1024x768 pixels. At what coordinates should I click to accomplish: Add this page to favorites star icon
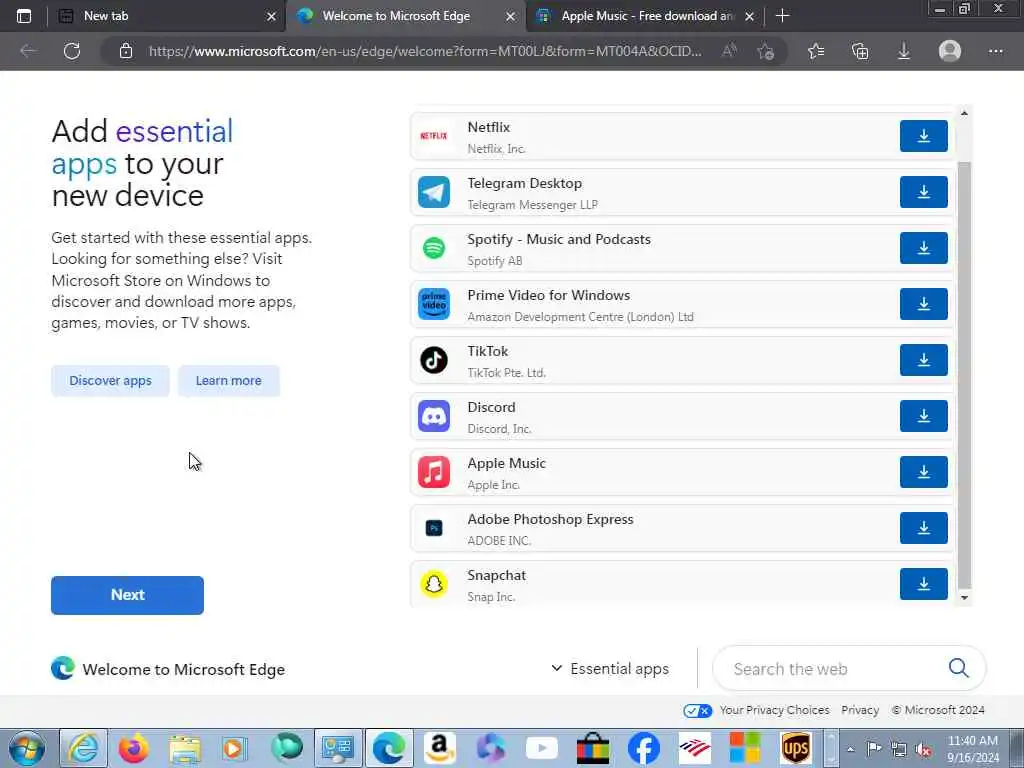pyautogui.click(x=765, y=51)
